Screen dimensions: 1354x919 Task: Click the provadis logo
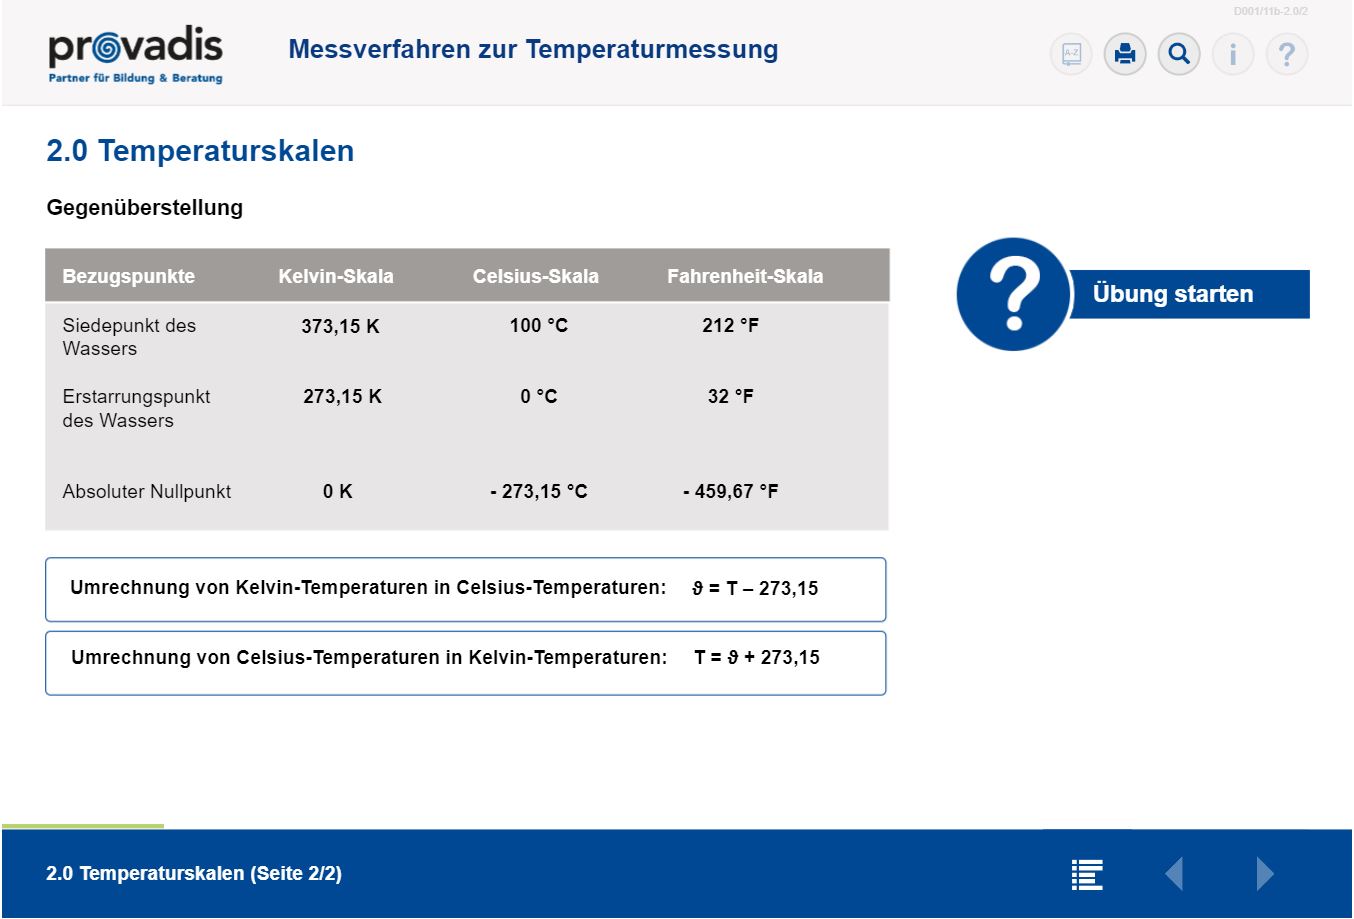click(x=135, y=54)
